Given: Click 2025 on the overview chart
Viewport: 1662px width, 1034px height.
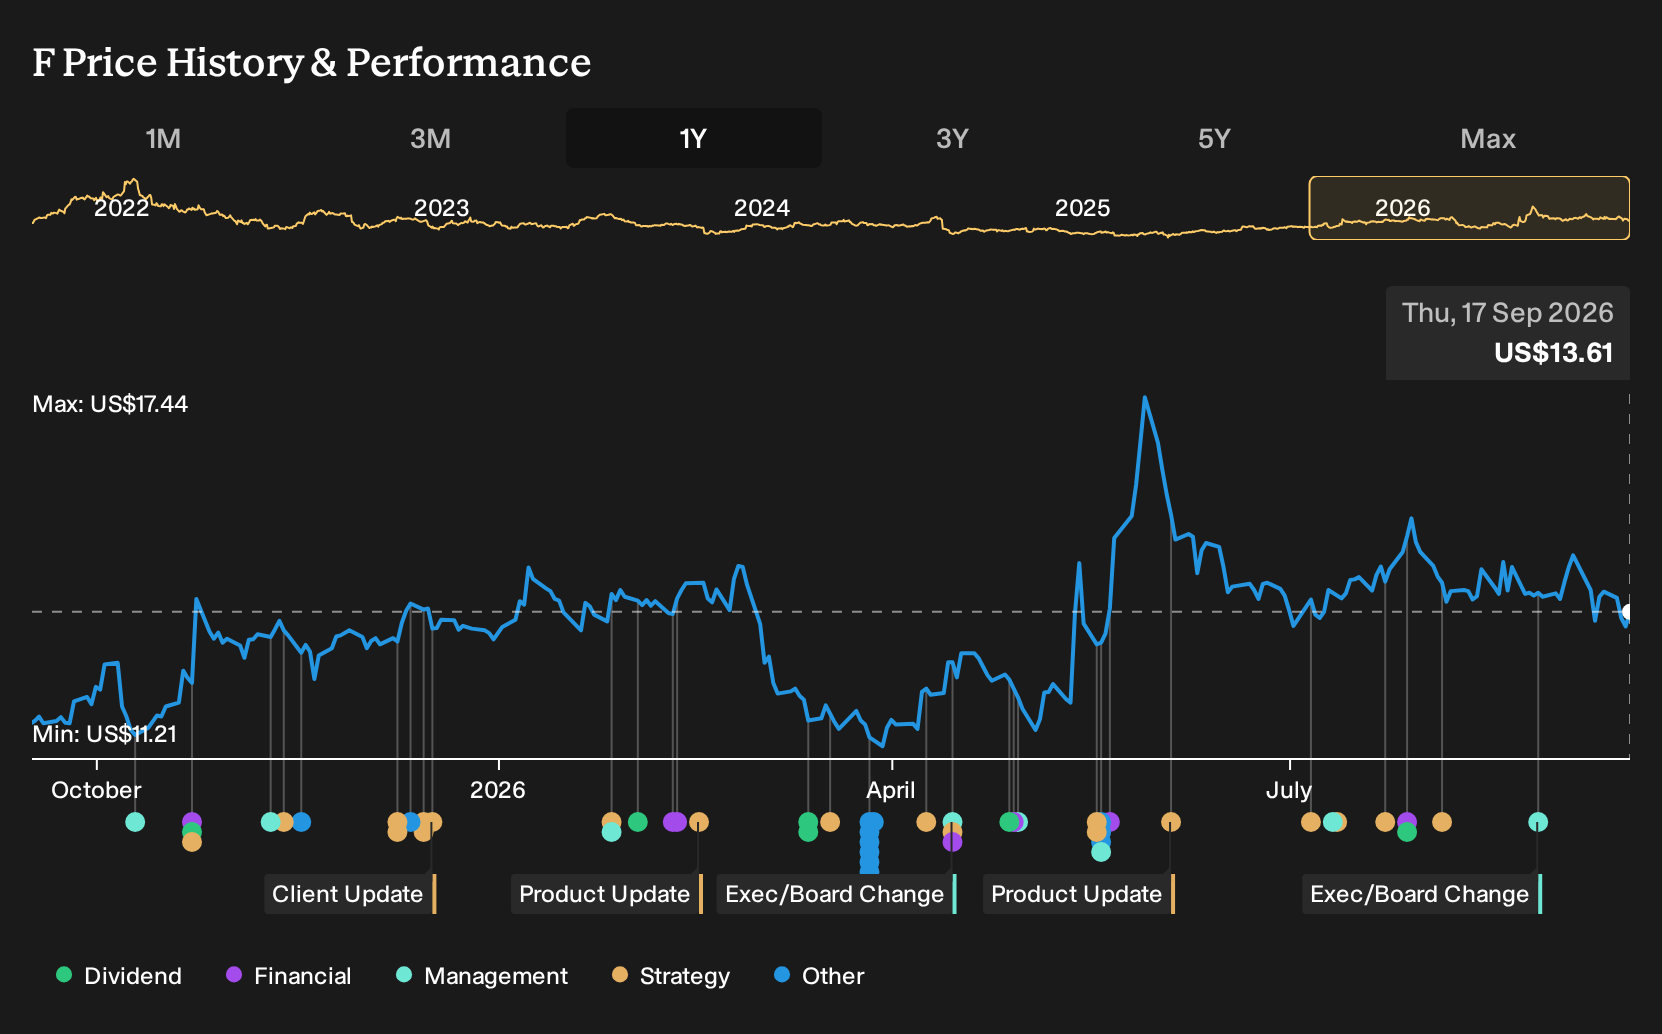Looking at the screenshot, I should (x=1082, y=208).
